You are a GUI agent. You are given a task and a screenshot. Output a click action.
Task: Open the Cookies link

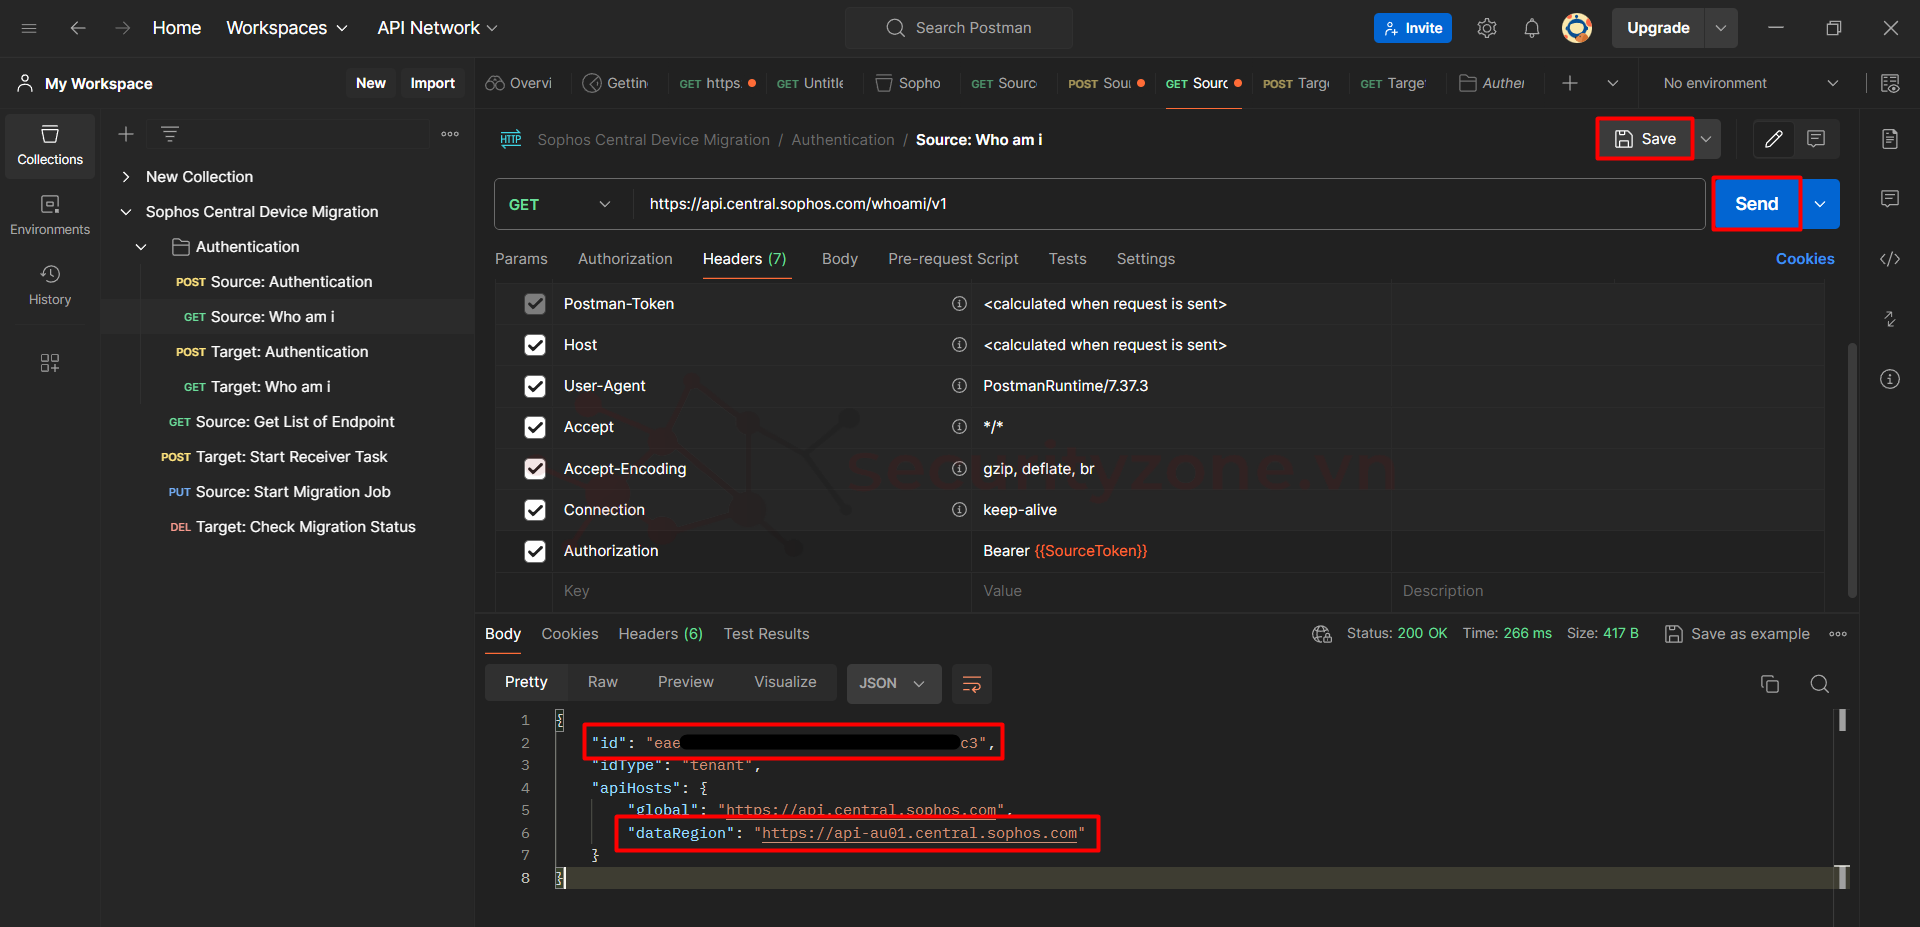click(1805, 259)
